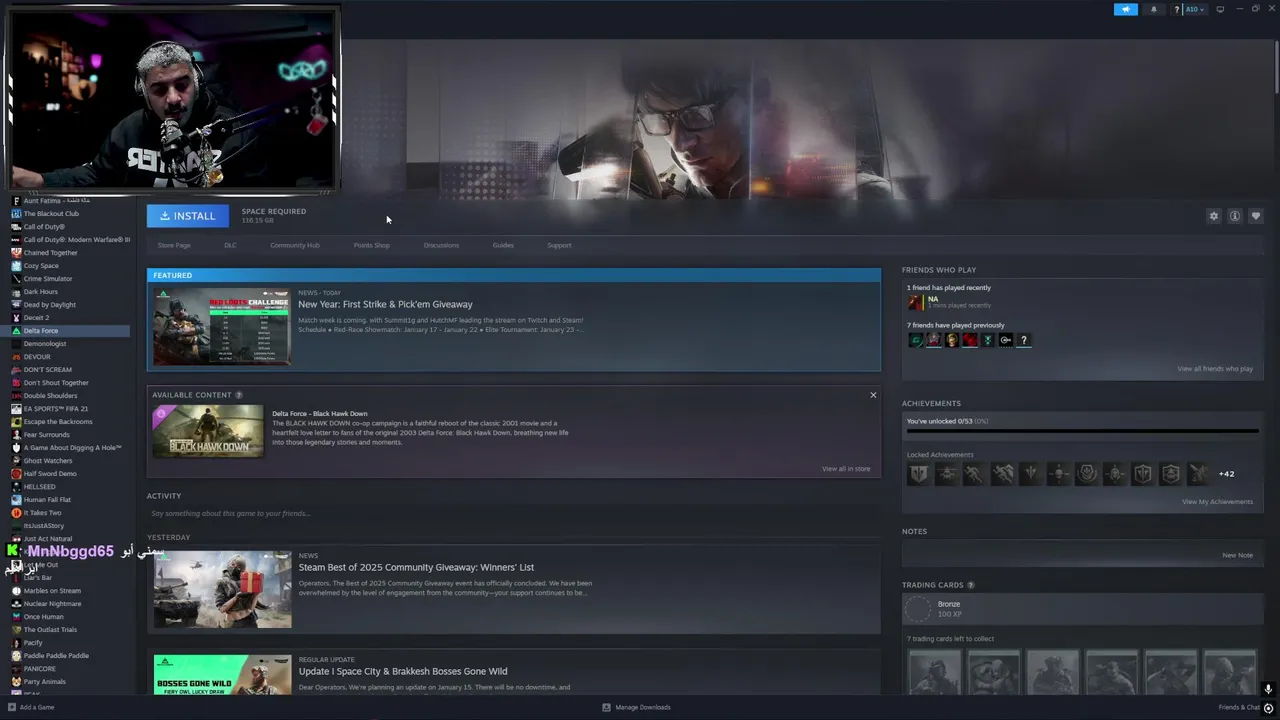Open the Community Hub tab

(x=295, y=245)
